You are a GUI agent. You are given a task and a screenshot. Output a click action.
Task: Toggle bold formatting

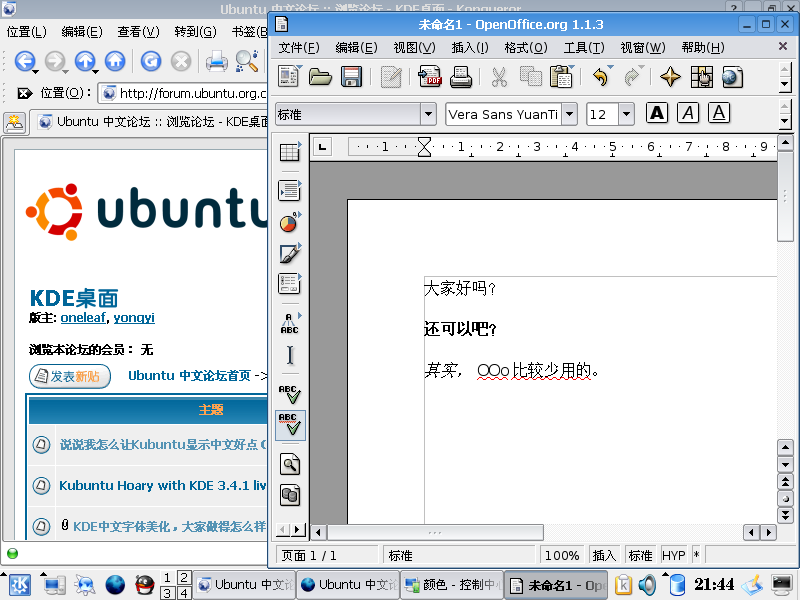(657, 113)
